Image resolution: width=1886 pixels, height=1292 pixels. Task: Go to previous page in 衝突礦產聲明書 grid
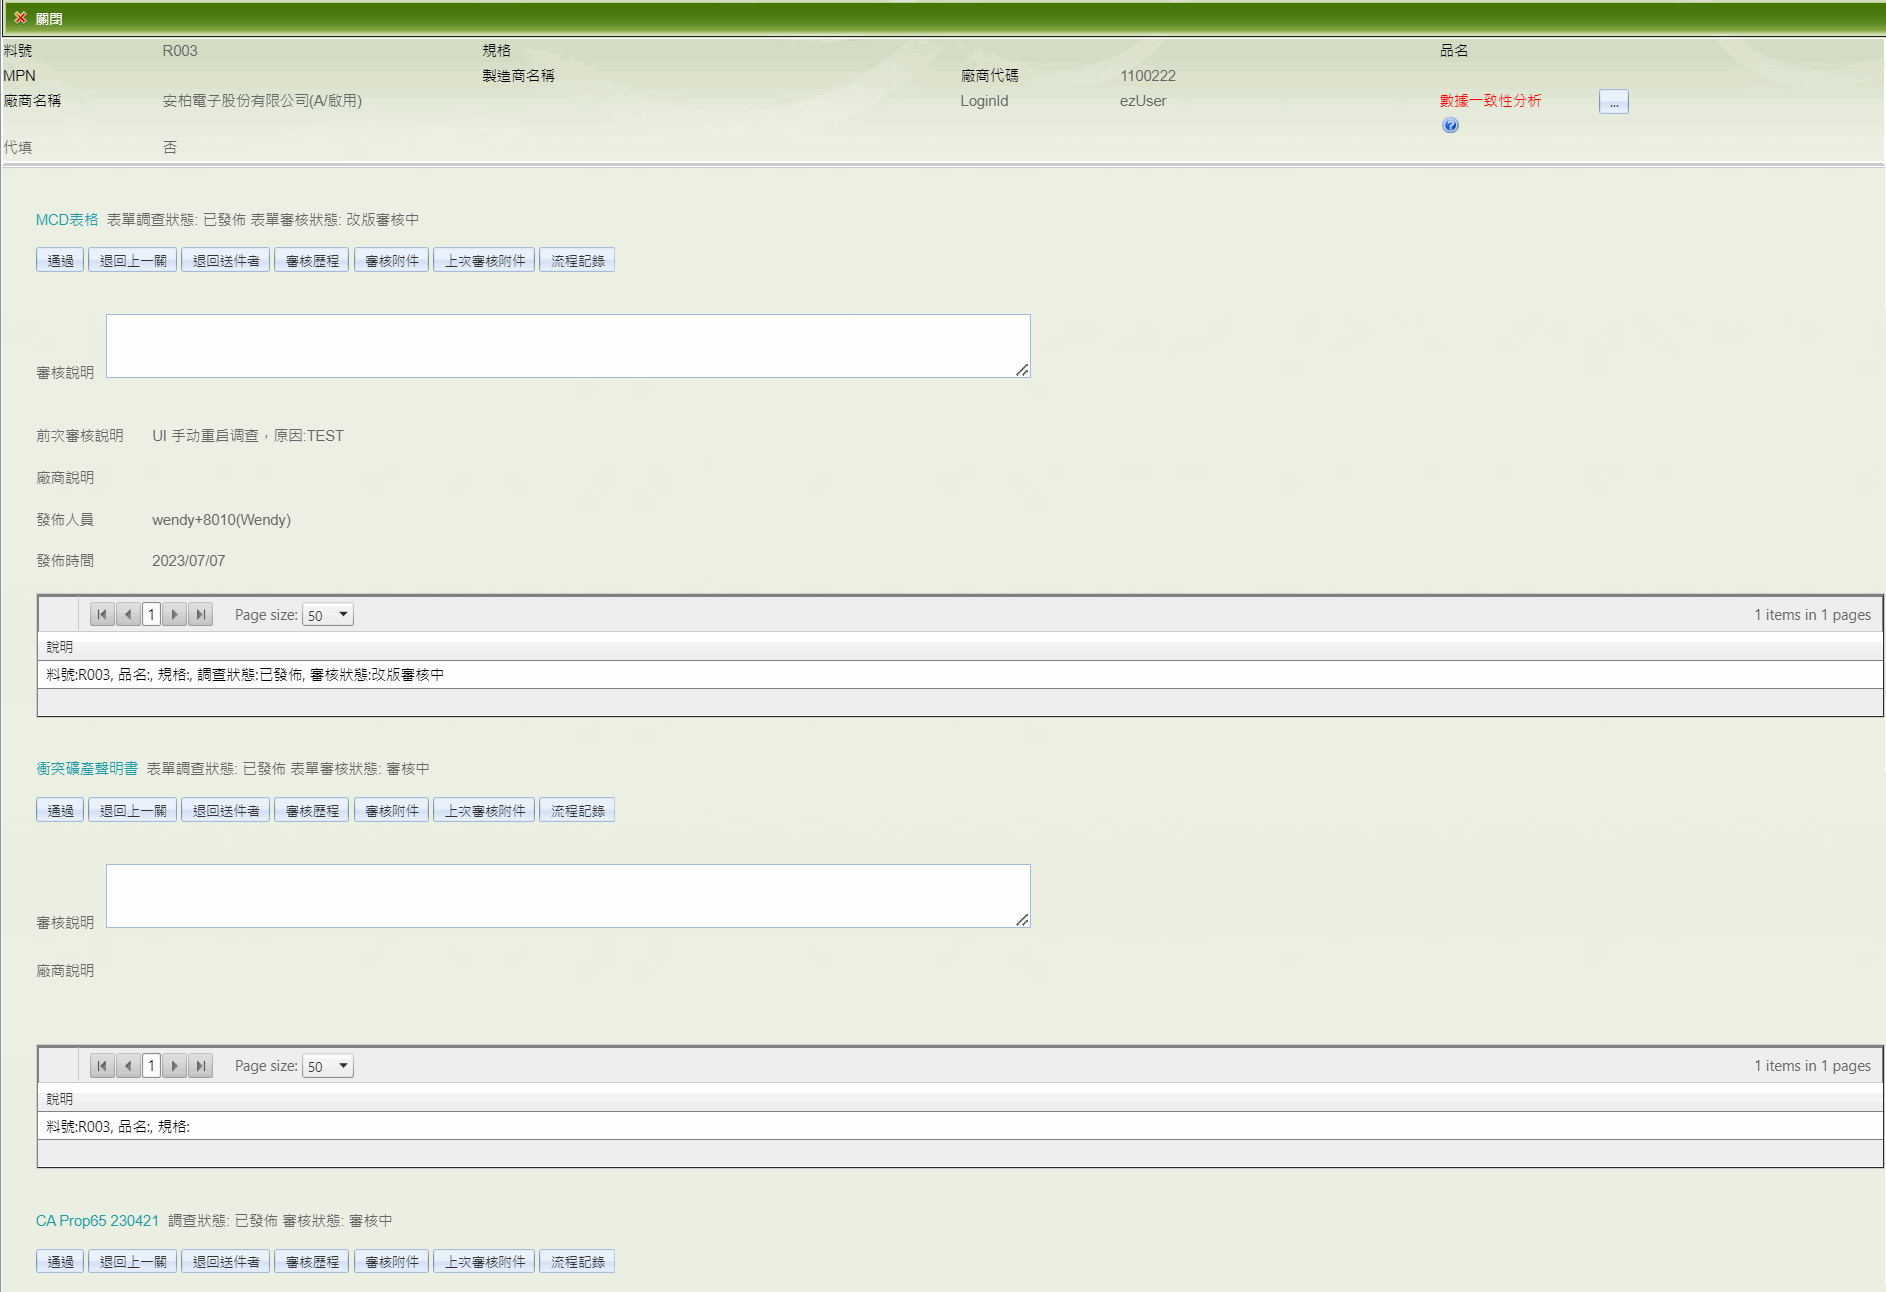pos(128,1065)
